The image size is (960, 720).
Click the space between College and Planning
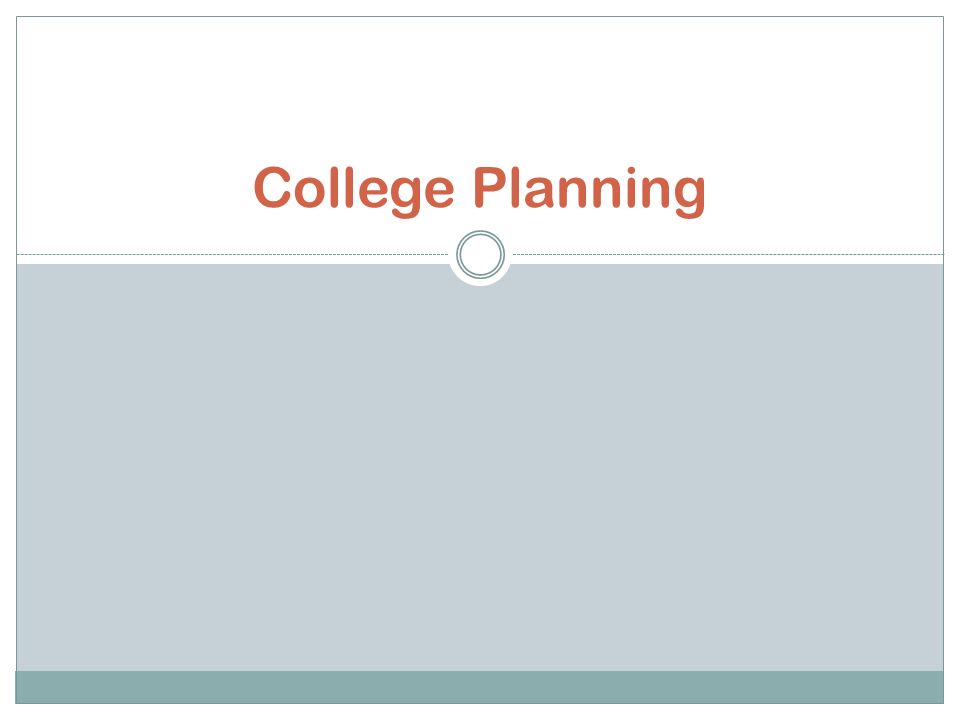(464, 190)
